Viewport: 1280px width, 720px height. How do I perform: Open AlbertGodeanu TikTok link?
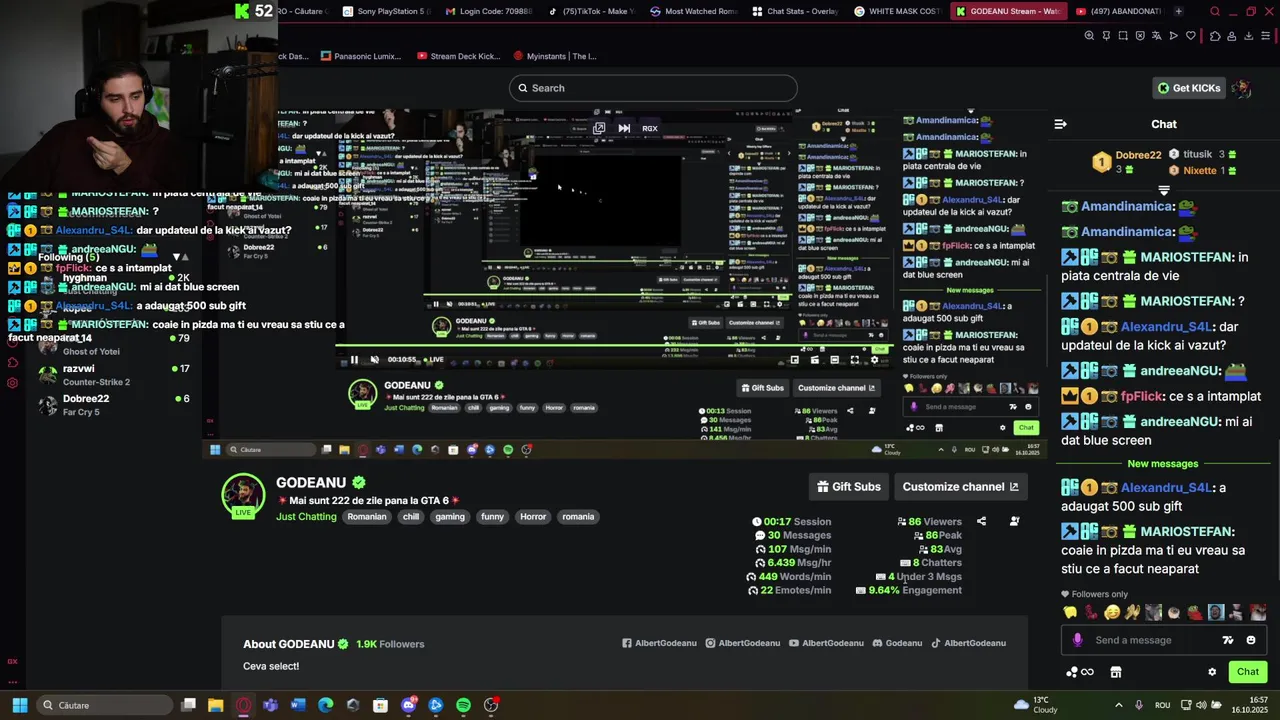coord(968,643)
